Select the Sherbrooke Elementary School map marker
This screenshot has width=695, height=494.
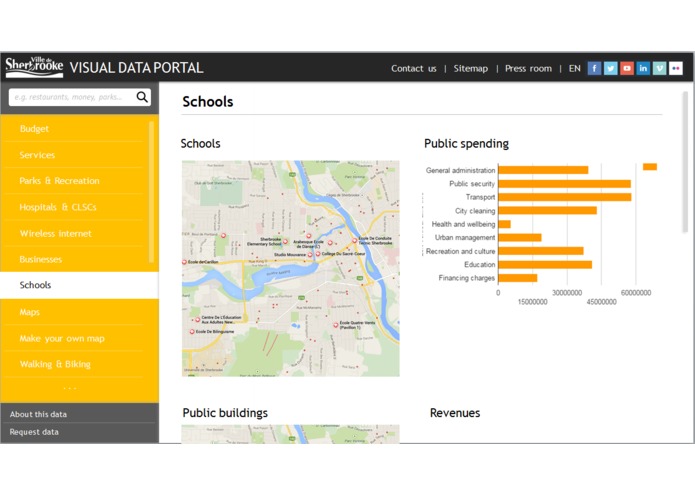285,241
